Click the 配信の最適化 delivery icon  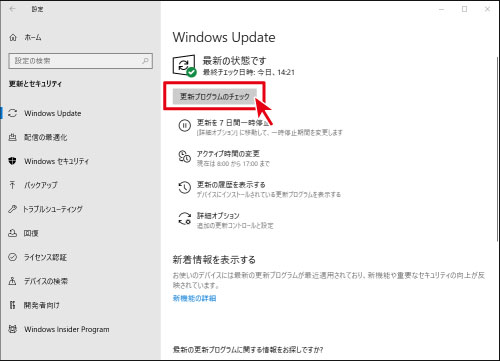(13, 137)
